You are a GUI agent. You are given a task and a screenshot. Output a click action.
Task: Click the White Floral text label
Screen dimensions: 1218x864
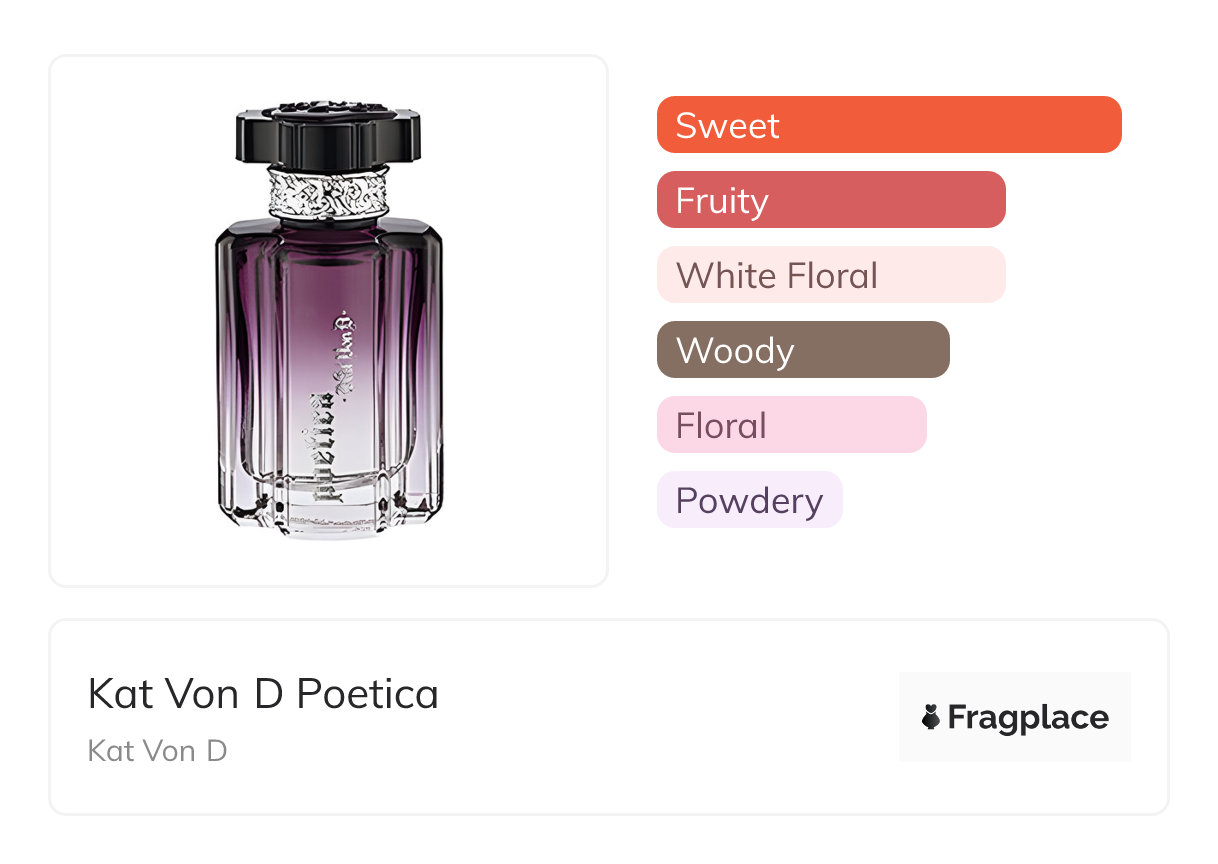point(777,276)
